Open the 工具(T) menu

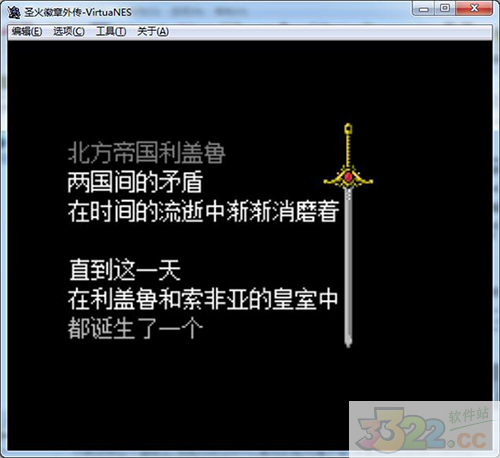tap(111, 32)
